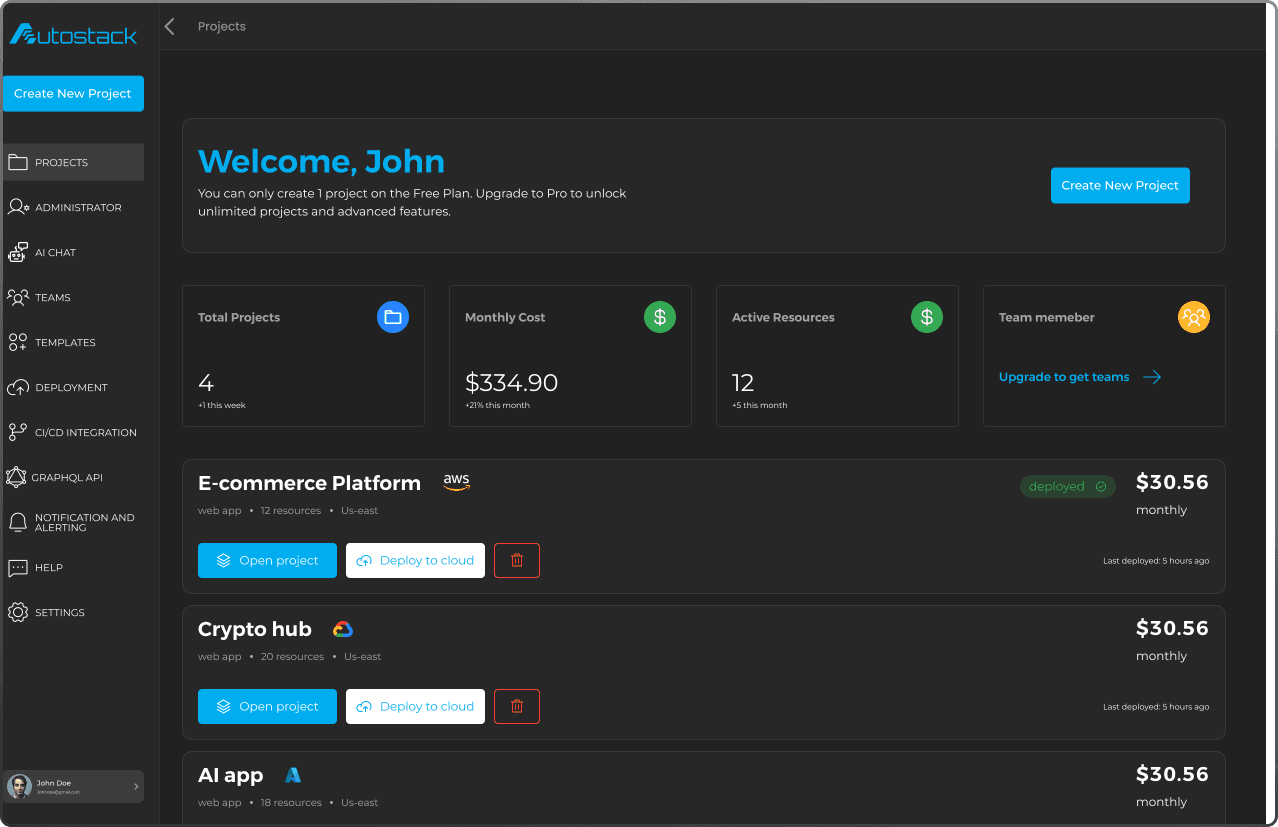The height and width of the screenshot is (827, 1278).
Task: Go to AI Chat section
Action: tap(73, 252)
